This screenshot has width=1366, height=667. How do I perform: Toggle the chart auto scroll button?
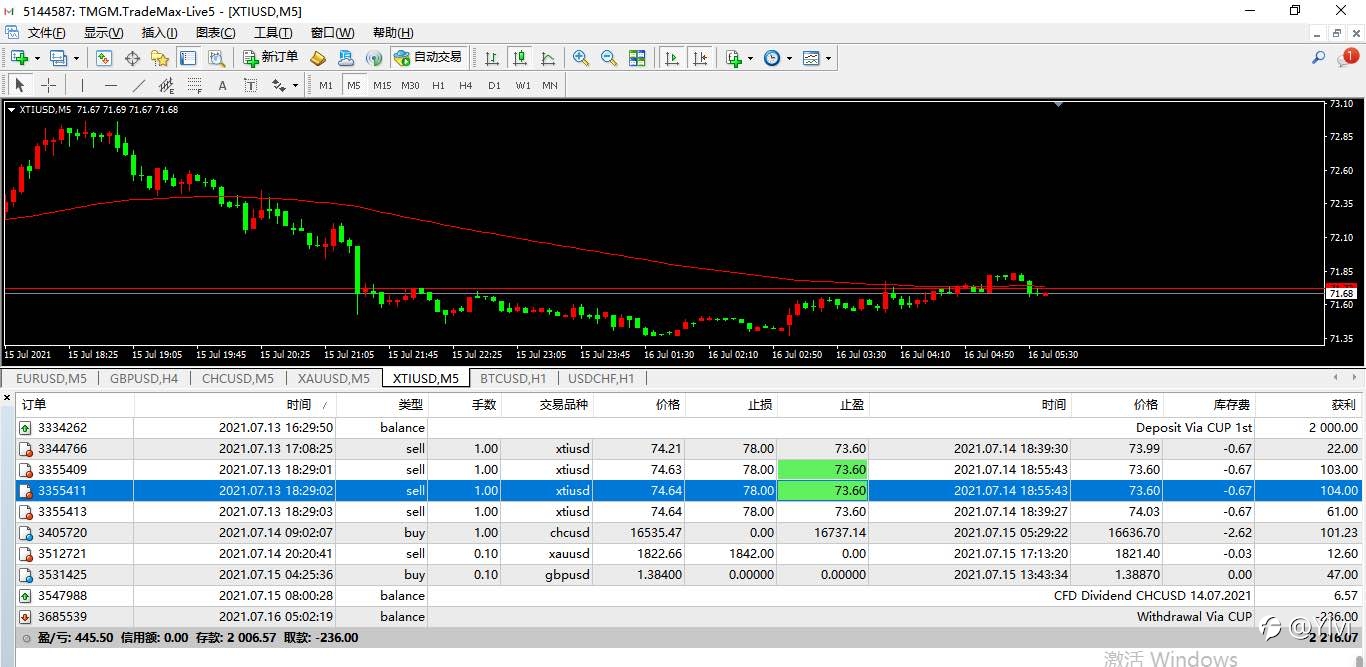click(672, 58)
